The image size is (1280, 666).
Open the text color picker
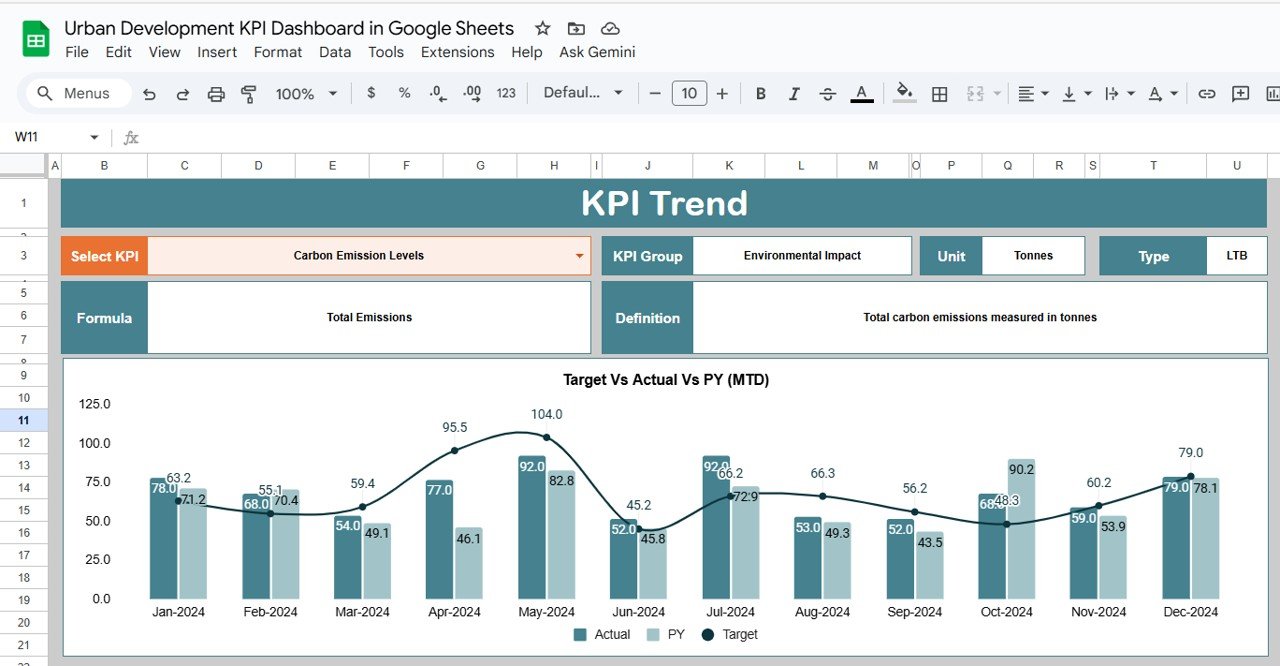[x=861, y=93]
